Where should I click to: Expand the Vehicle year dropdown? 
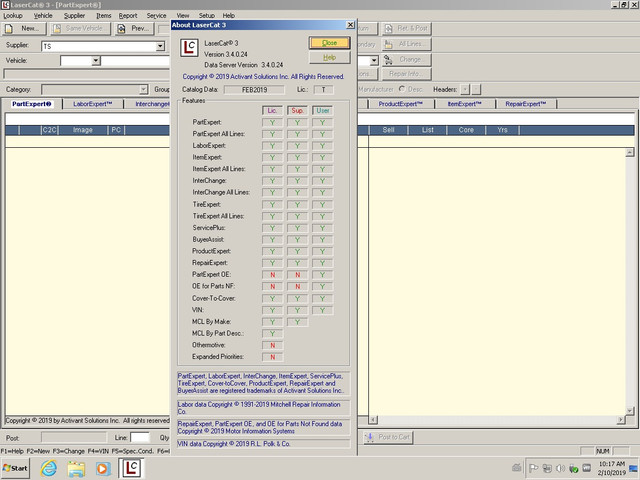point(96,61)
